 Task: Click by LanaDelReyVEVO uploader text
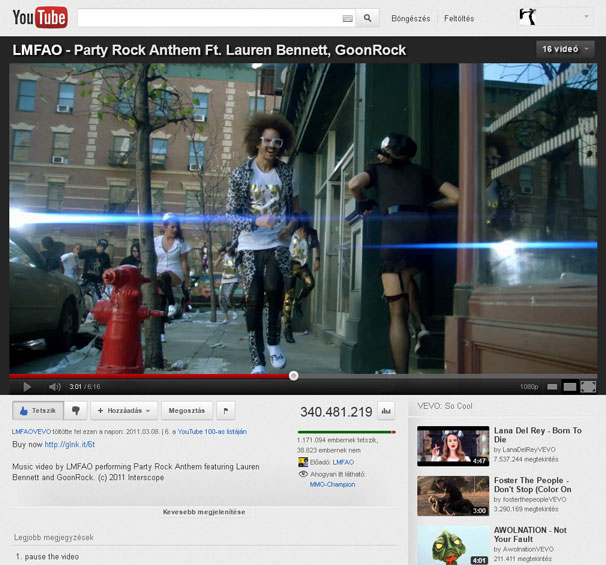524,449
